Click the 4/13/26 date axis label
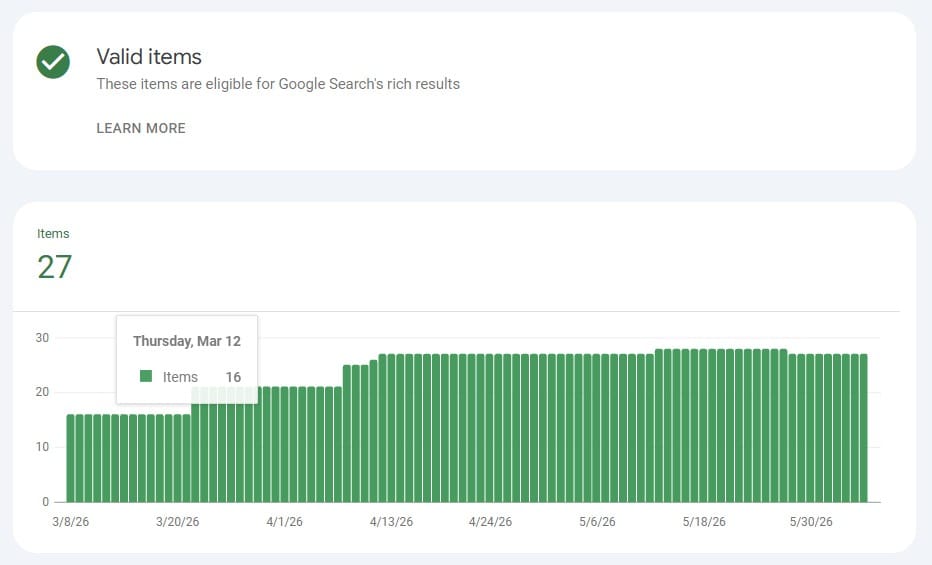The width and height of the screenshot is (932, 565). [x=391, y=522]
